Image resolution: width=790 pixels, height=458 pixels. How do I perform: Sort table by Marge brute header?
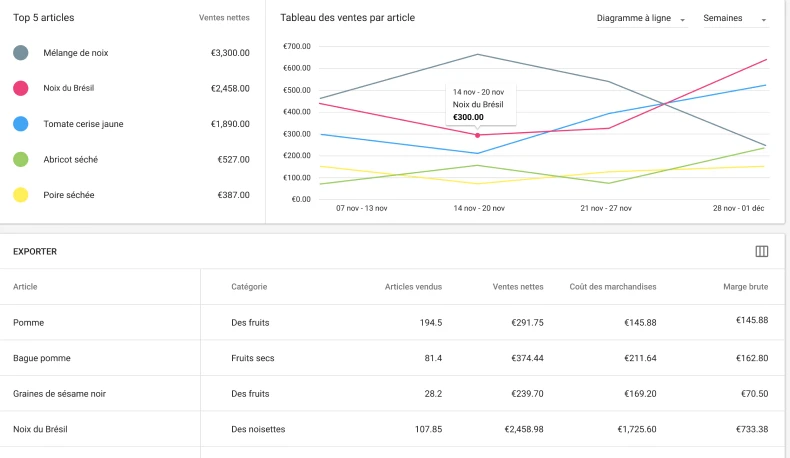click(745, 287)
